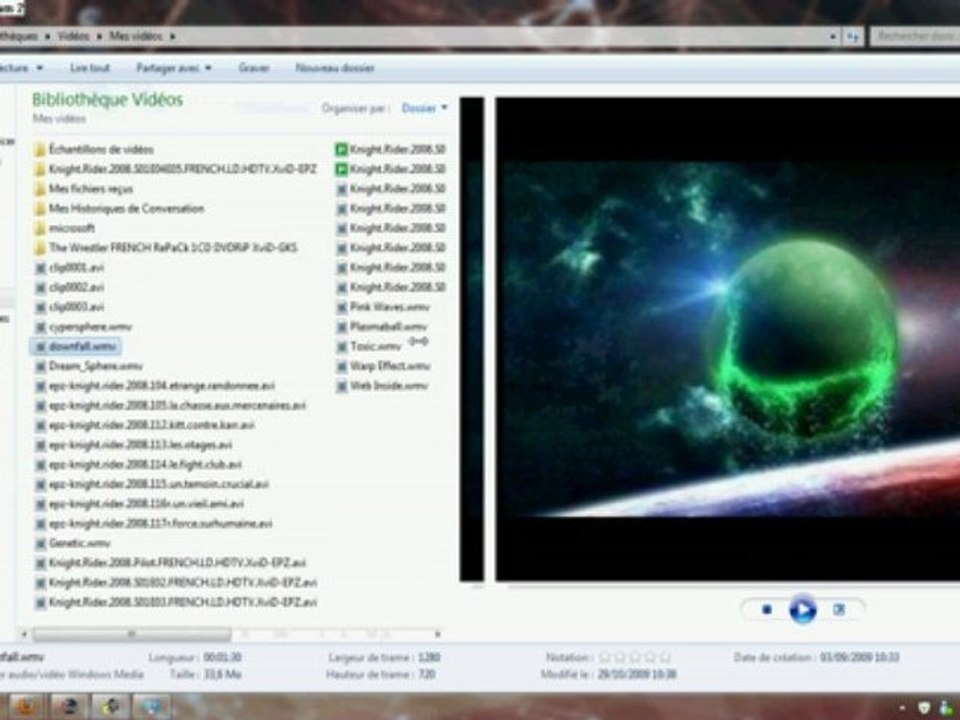Select the clip0001.avi file icon
Screen dimensions: 960x720
[x=40, y=268]
